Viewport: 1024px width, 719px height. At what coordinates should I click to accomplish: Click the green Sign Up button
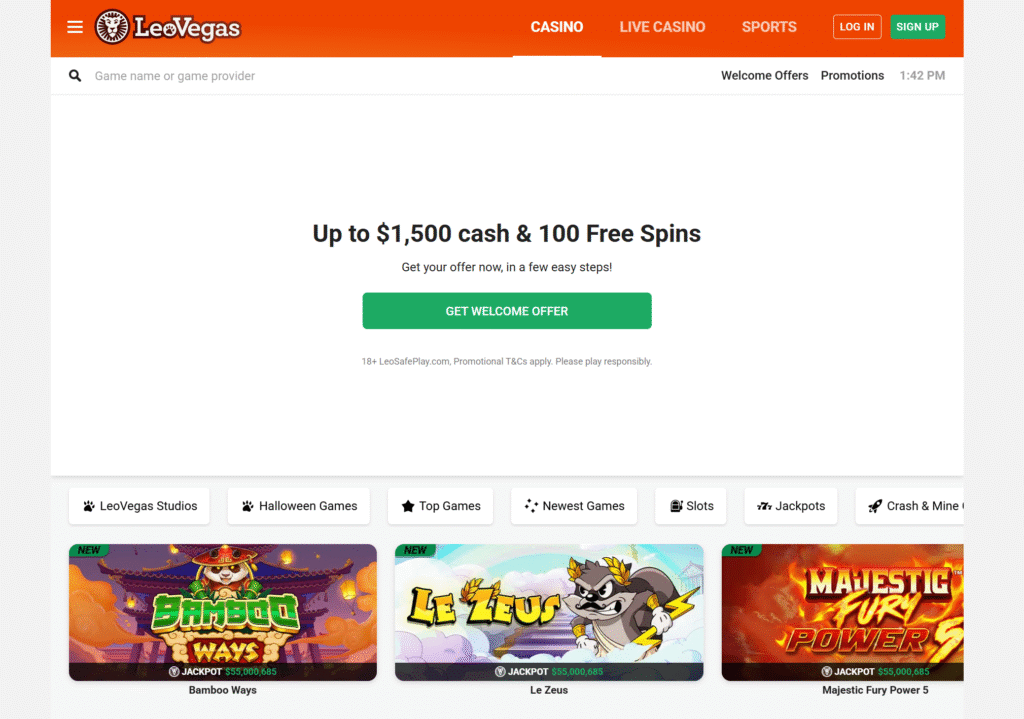coord(917,27)
